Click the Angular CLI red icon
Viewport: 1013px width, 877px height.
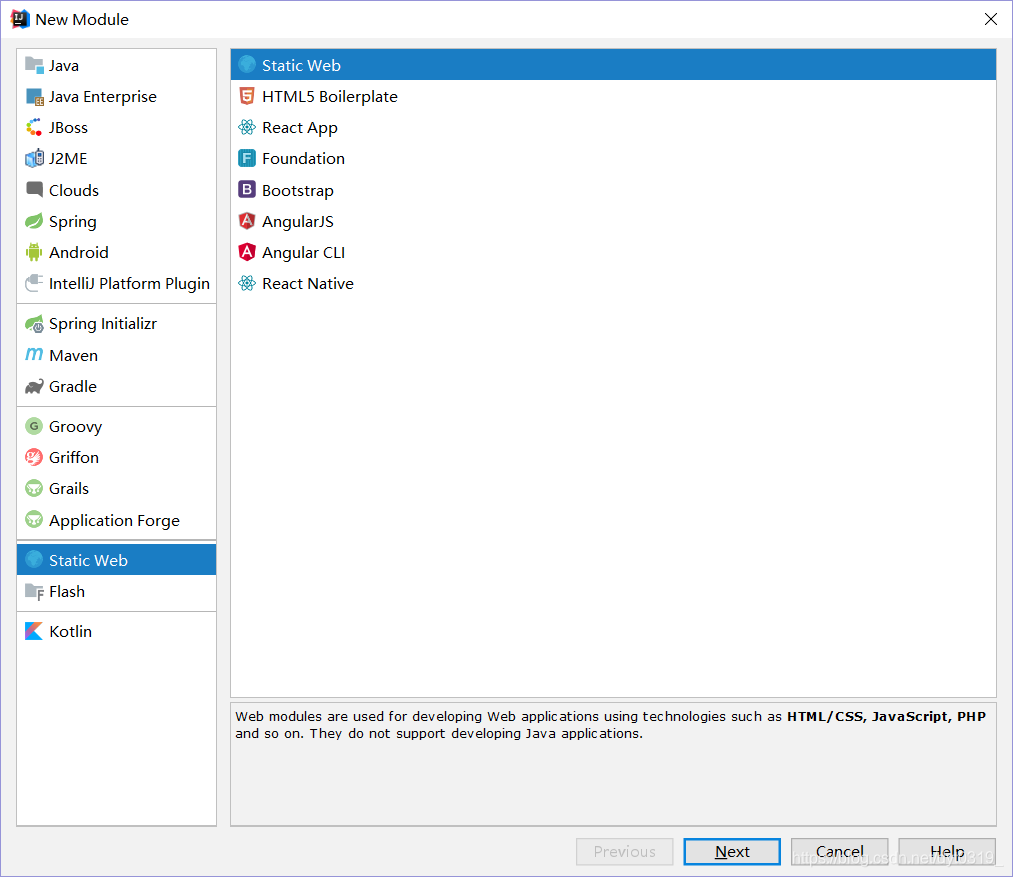point(247,252)
